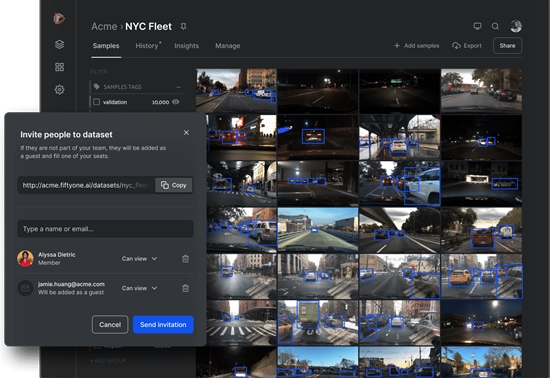This screenshot has height=378, width=550.
Task: Click the Add samples button
Action: tap(417, 46)
